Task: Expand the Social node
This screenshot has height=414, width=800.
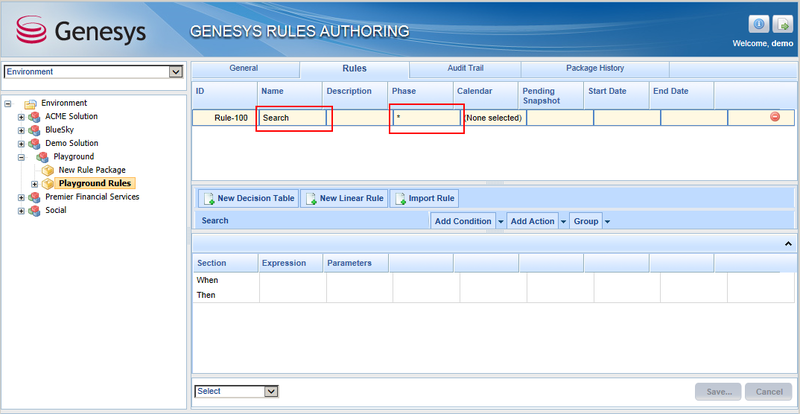Action: pyautogui.click(x=21, y=210)
